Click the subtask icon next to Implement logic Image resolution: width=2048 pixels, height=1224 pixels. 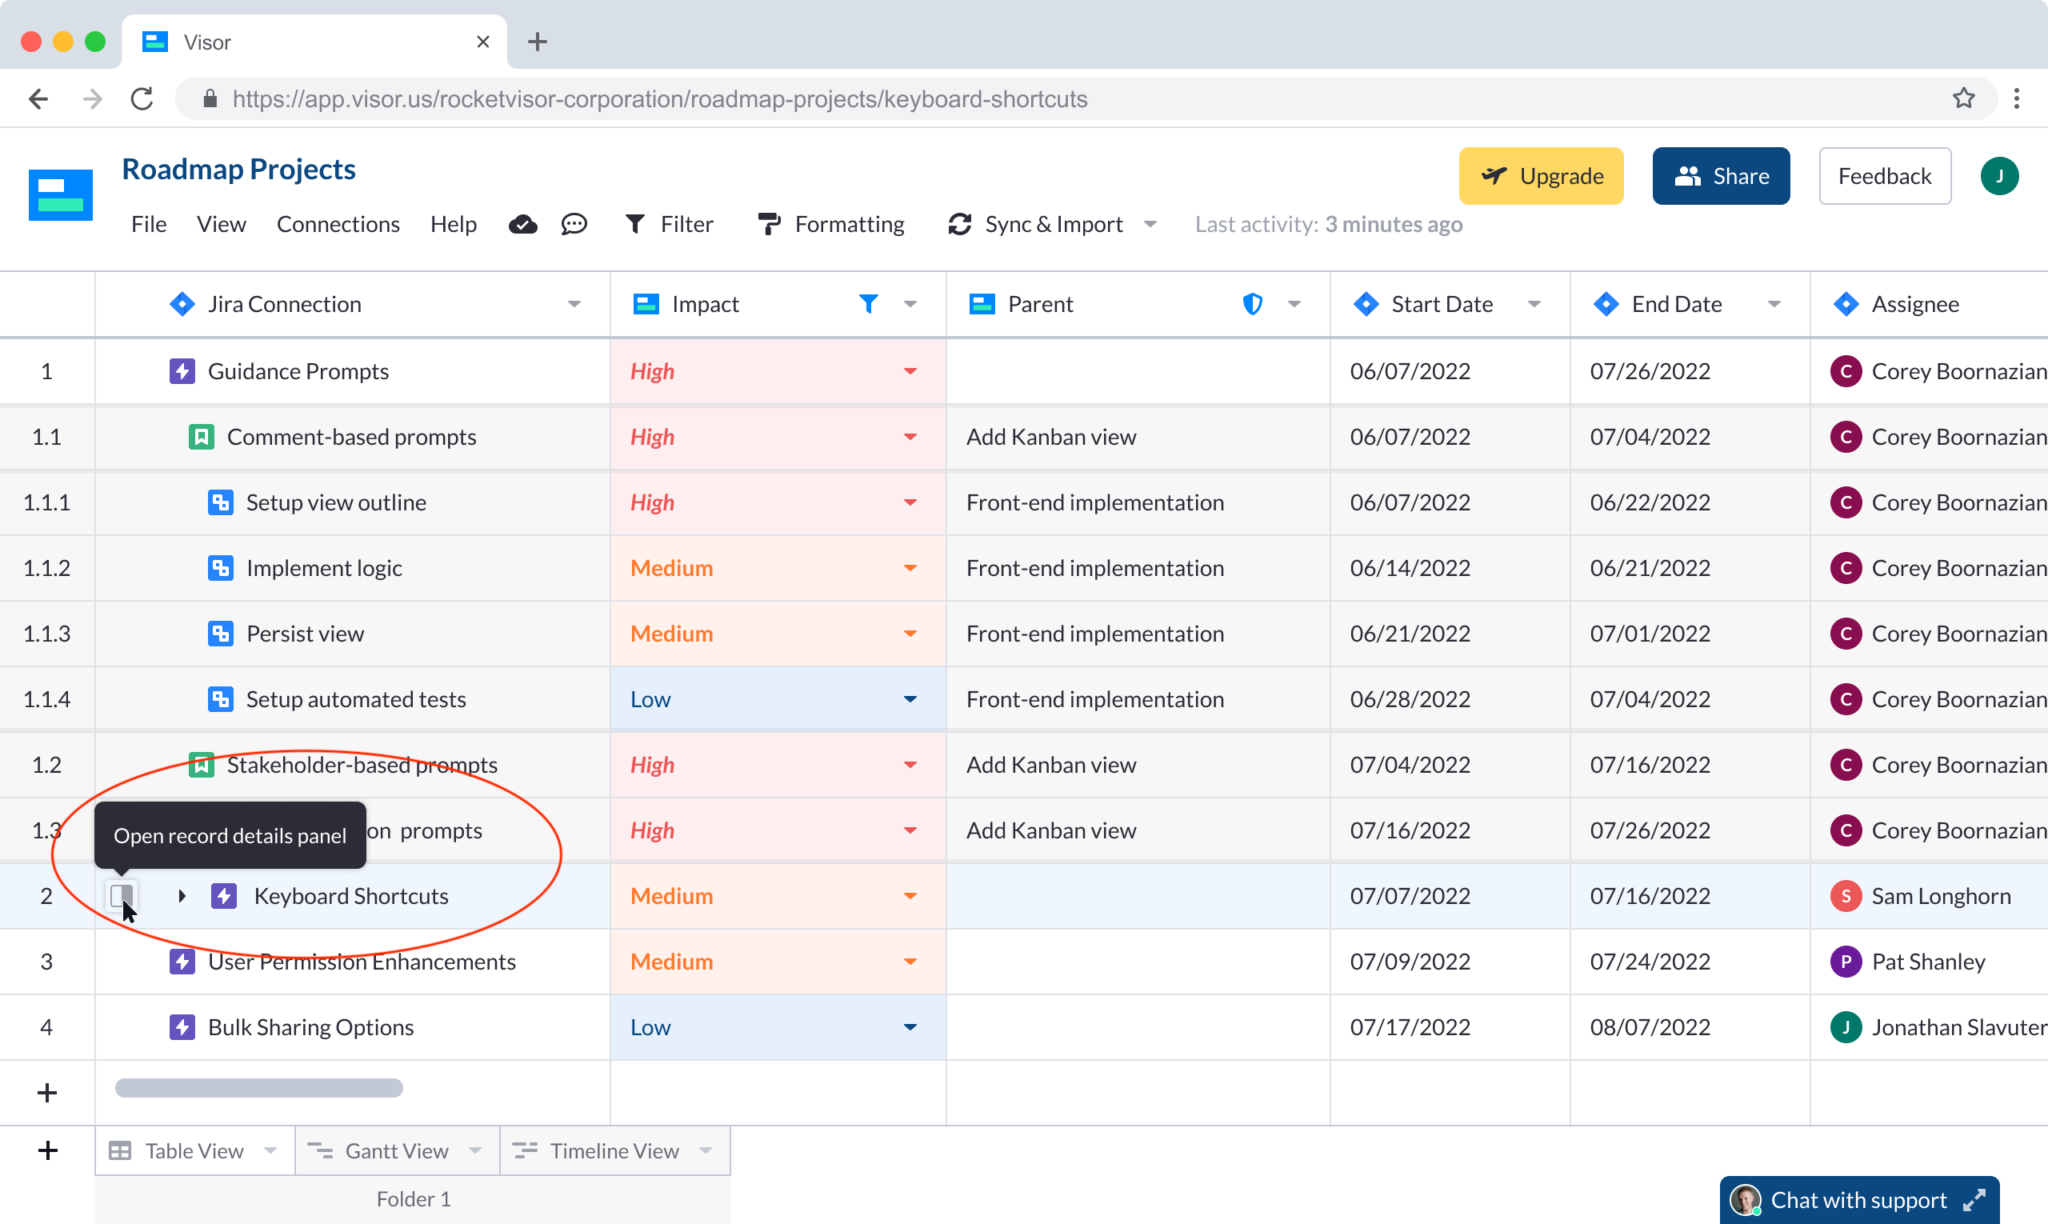[220, 568]
